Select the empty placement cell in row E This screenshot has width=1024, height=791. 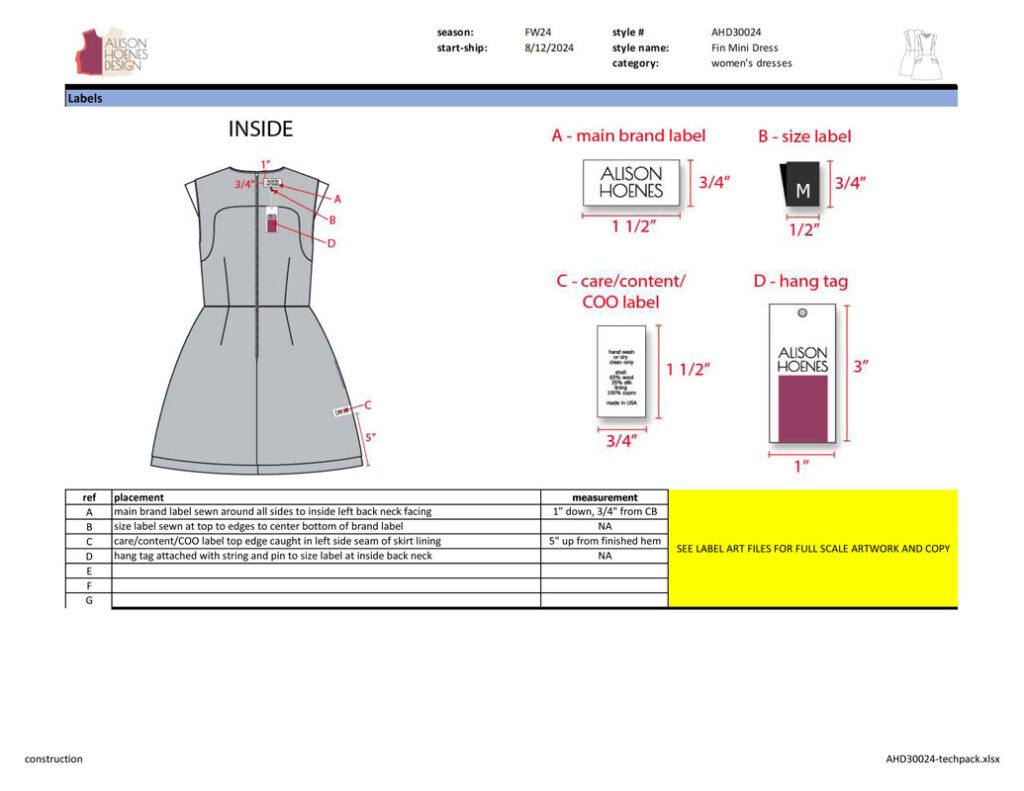pos(326,571)
